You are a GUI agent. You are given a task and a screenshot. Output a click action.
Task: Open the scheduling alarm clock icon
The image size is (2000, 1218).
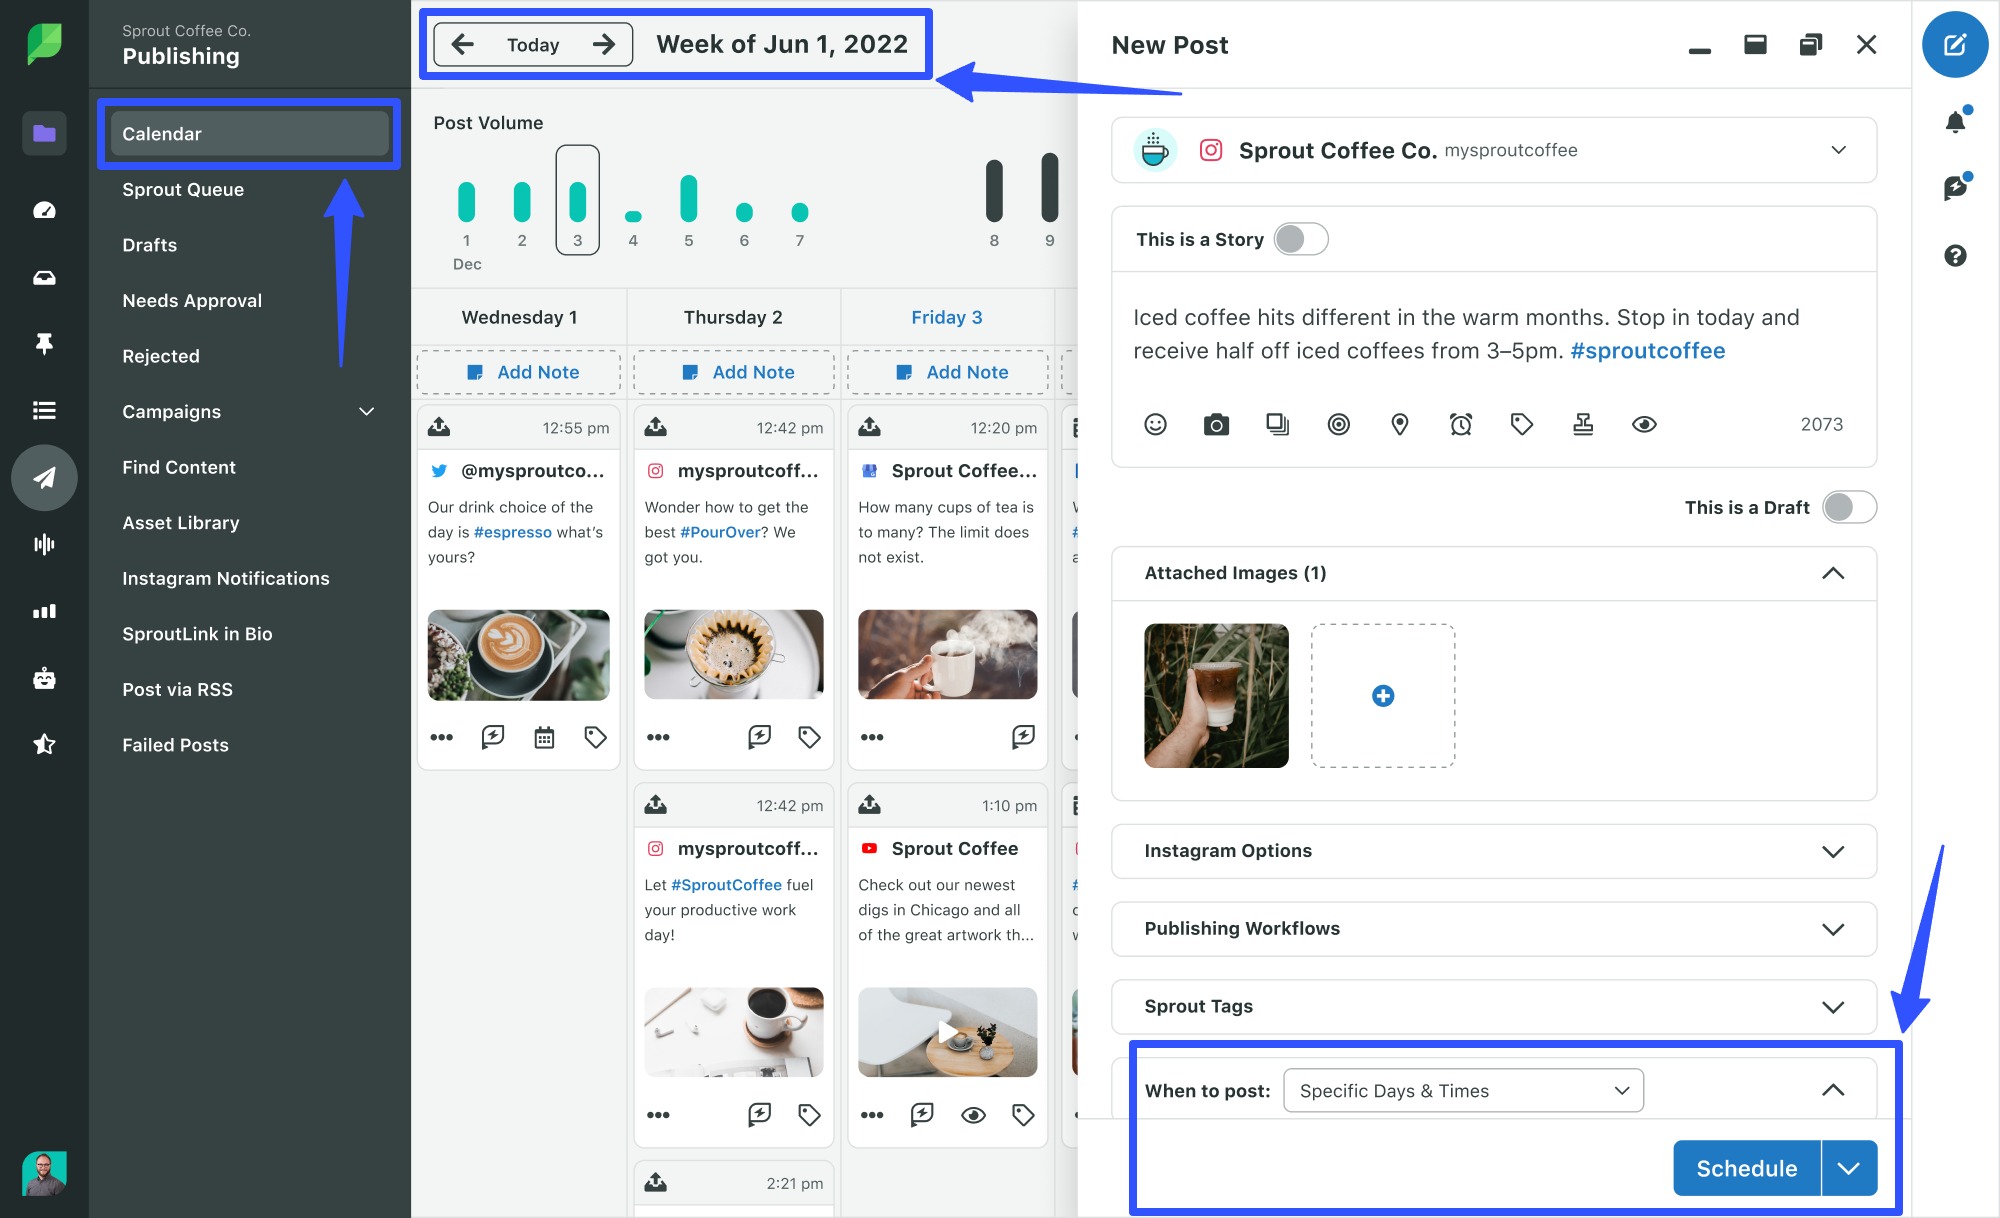click(x=1461, y=424)
